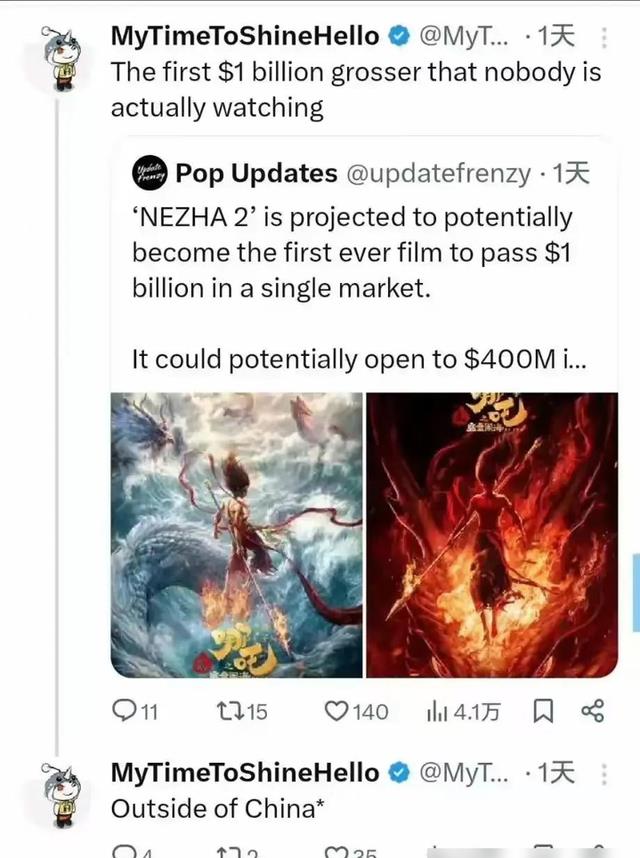Open MyTimeToShineHello avatar on top tweet
Screen dimensions: 640x858
59,59
